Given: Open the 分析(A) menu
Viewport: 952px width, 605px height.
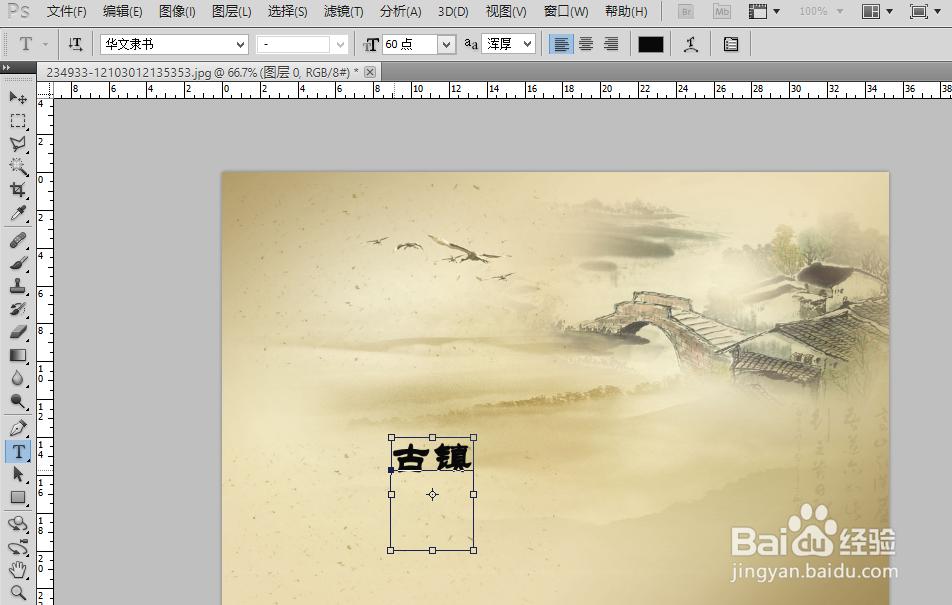Looking at the screenshot, I should pos(401,12).
